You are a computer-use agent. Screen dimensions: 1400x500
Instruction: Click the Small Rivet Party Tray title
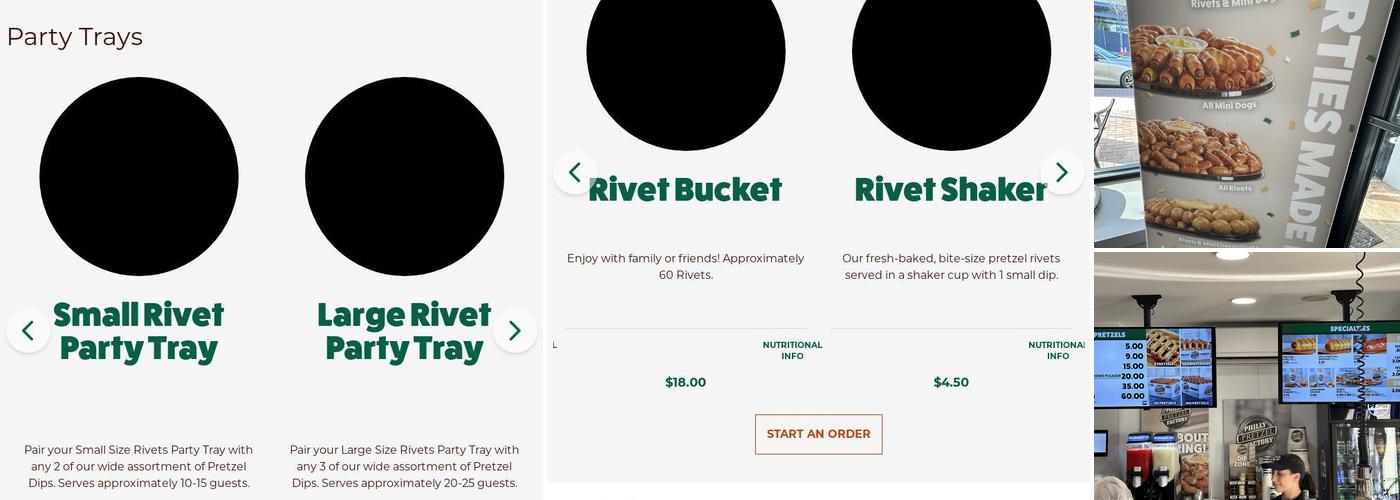(139, 331)
